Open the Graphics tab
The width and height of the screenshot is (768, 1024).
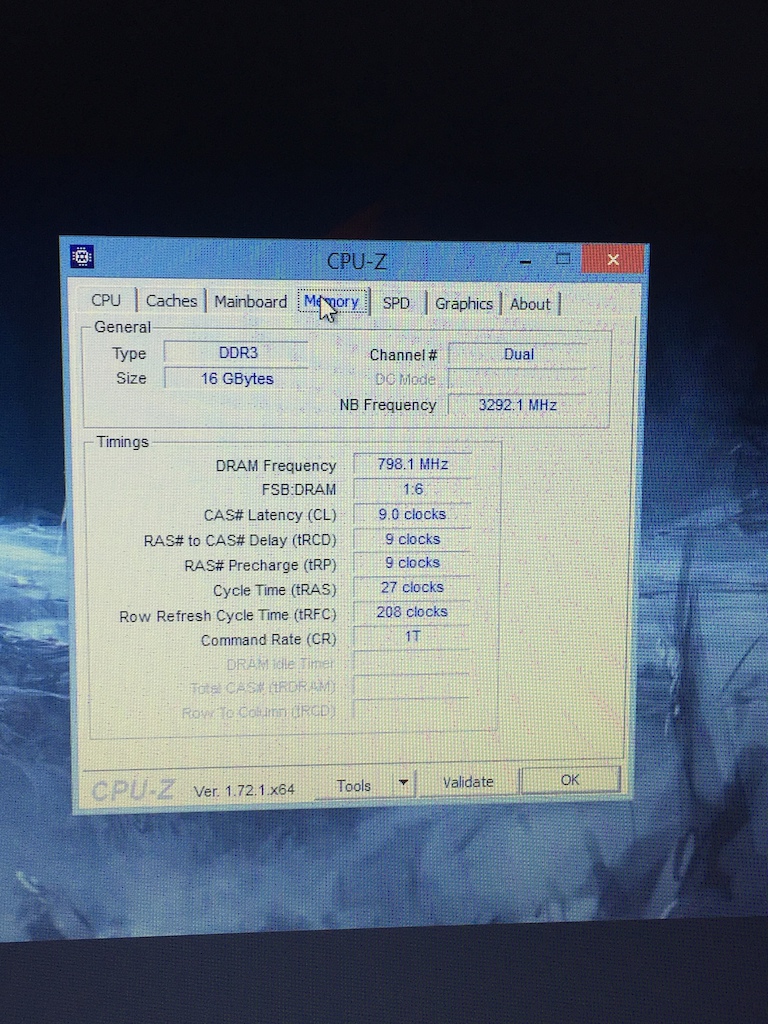pos(464,304)
